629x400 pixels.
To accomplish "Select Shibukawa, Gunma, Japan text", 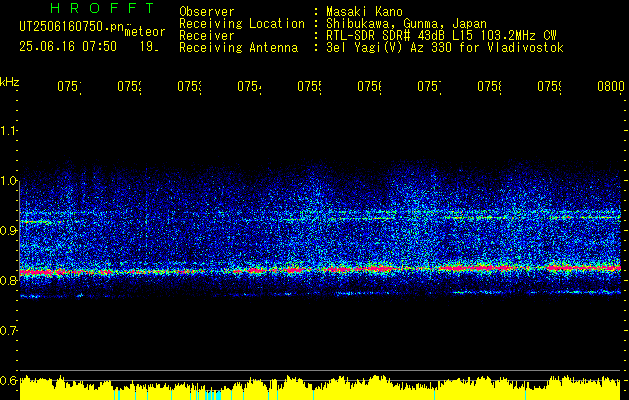I will click(406, 24).
